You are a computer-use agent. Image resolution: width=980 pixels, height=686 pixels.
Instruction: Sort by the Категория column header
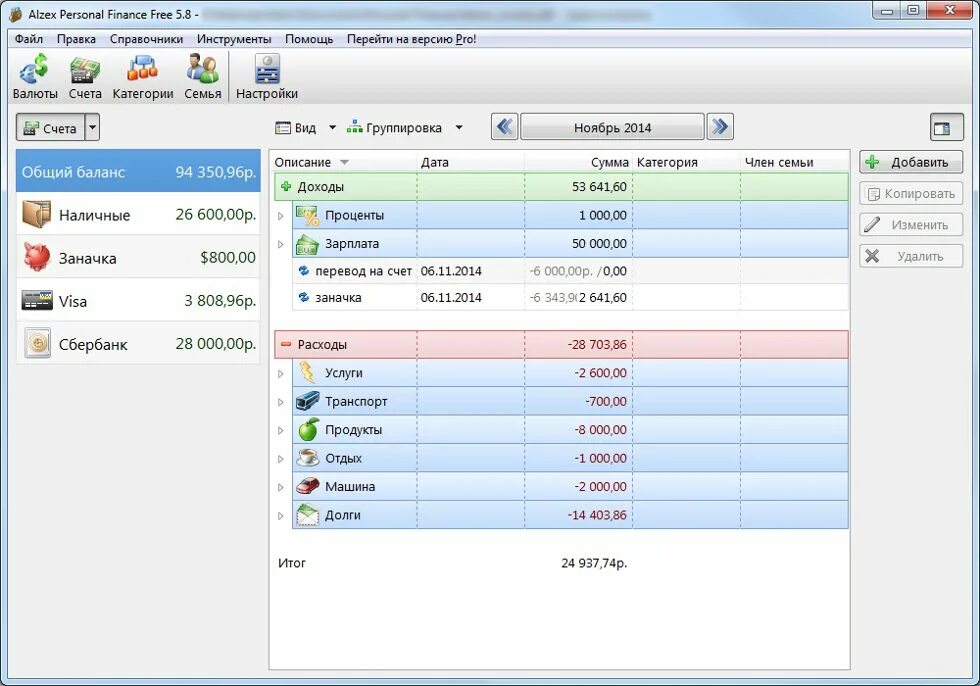[x=686, y=162]
